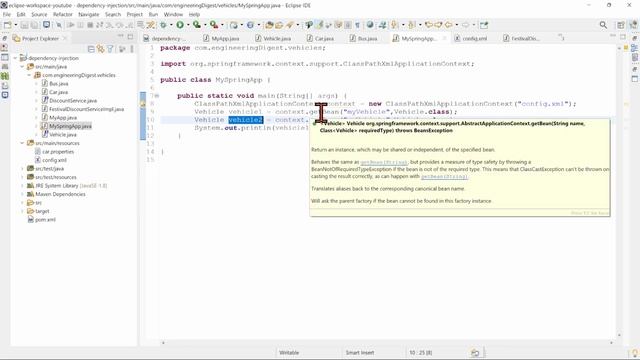Viewport: 640px width, 360px height.
Task: Click the Search magnifier icon
Action: tap(603, 25)
